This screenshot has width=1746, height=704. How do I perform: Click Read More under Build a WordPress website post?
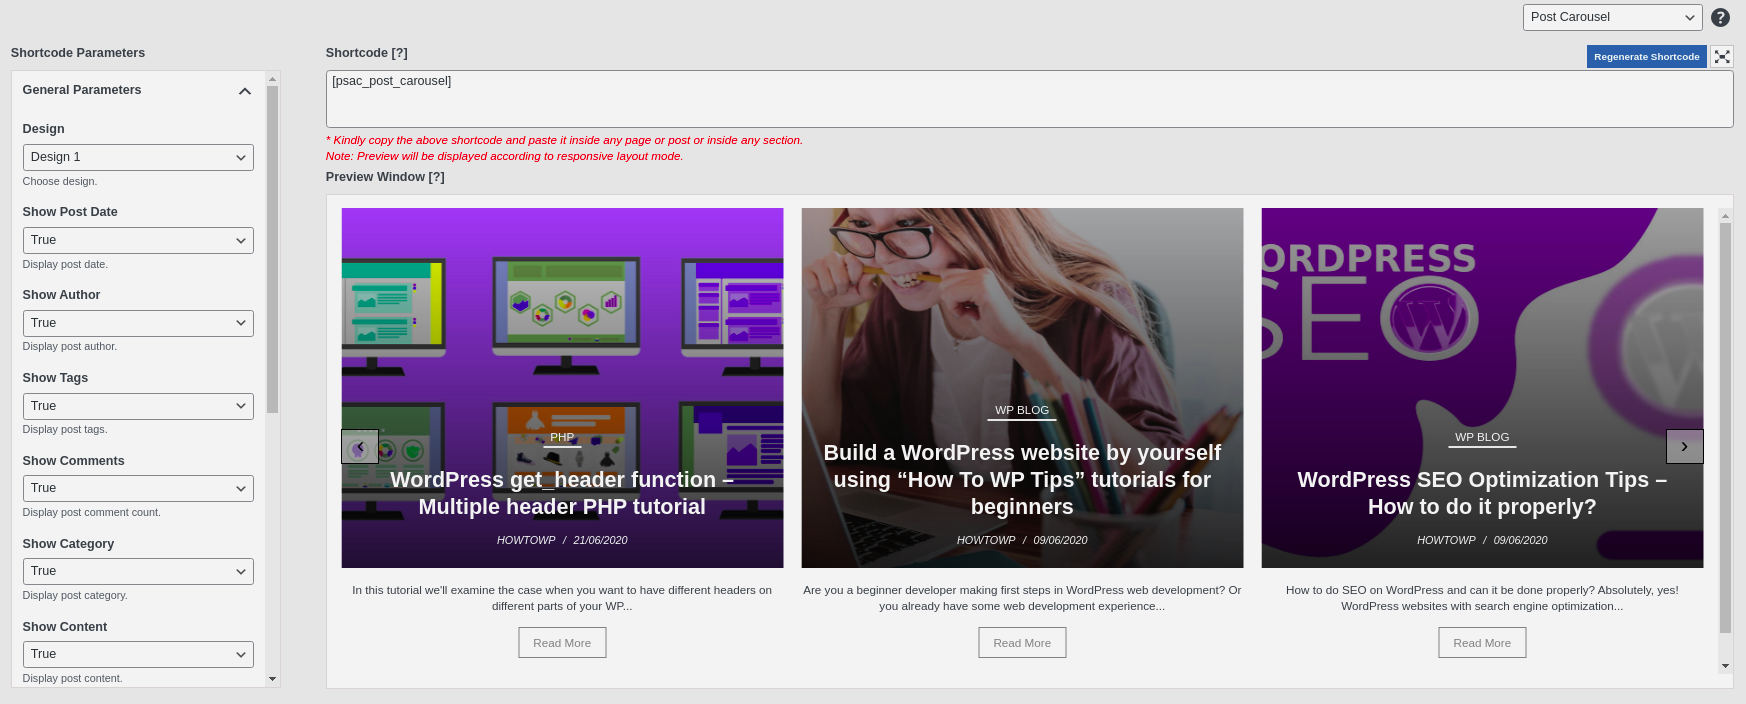tap(1022, 643)
